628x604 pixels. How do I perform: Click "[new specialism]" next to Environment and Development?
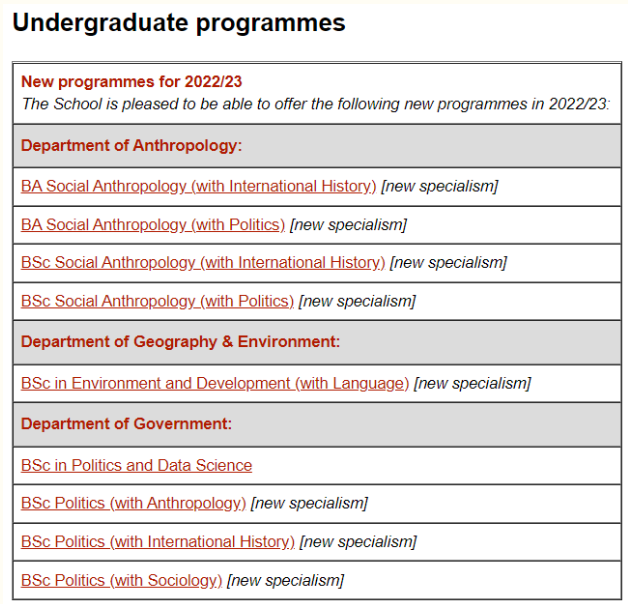click(x=472, y=383)
